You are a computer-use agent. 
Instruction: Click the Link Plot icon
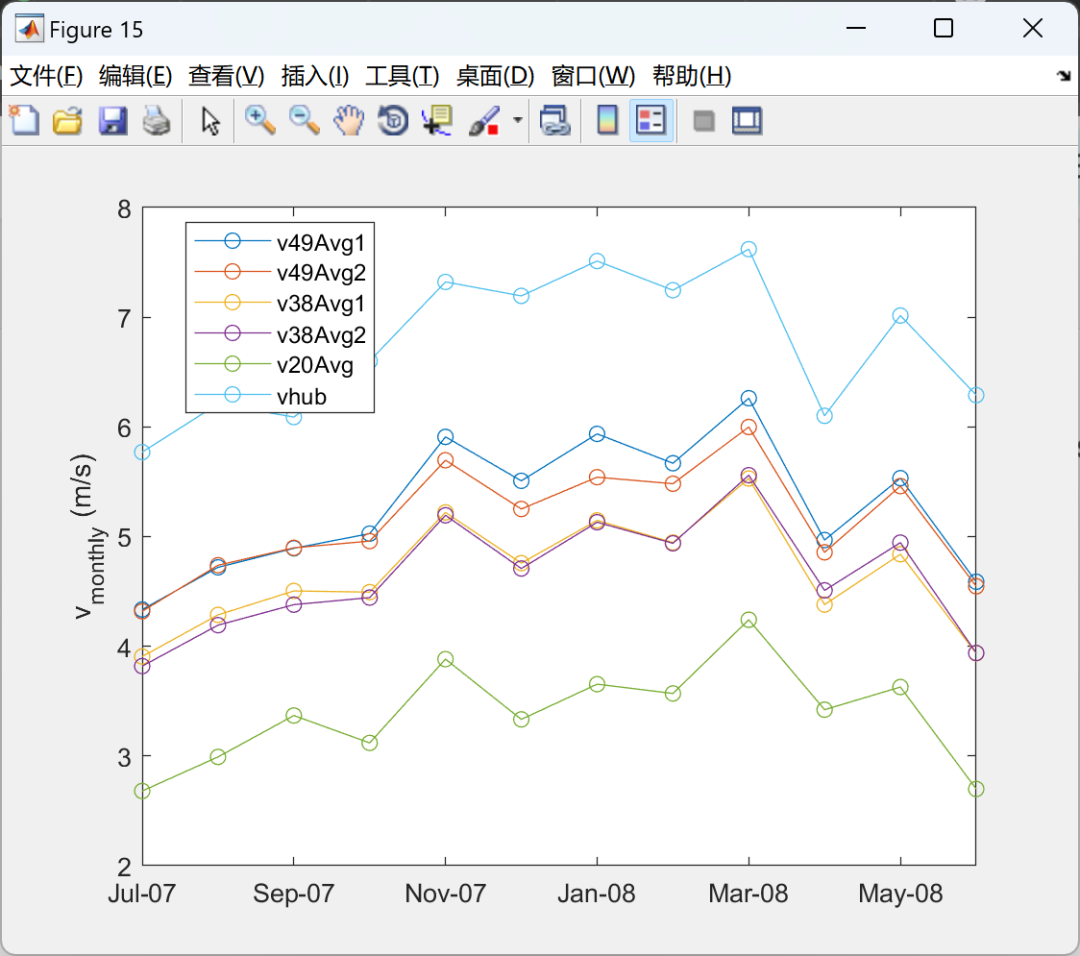tap(555, 121)
